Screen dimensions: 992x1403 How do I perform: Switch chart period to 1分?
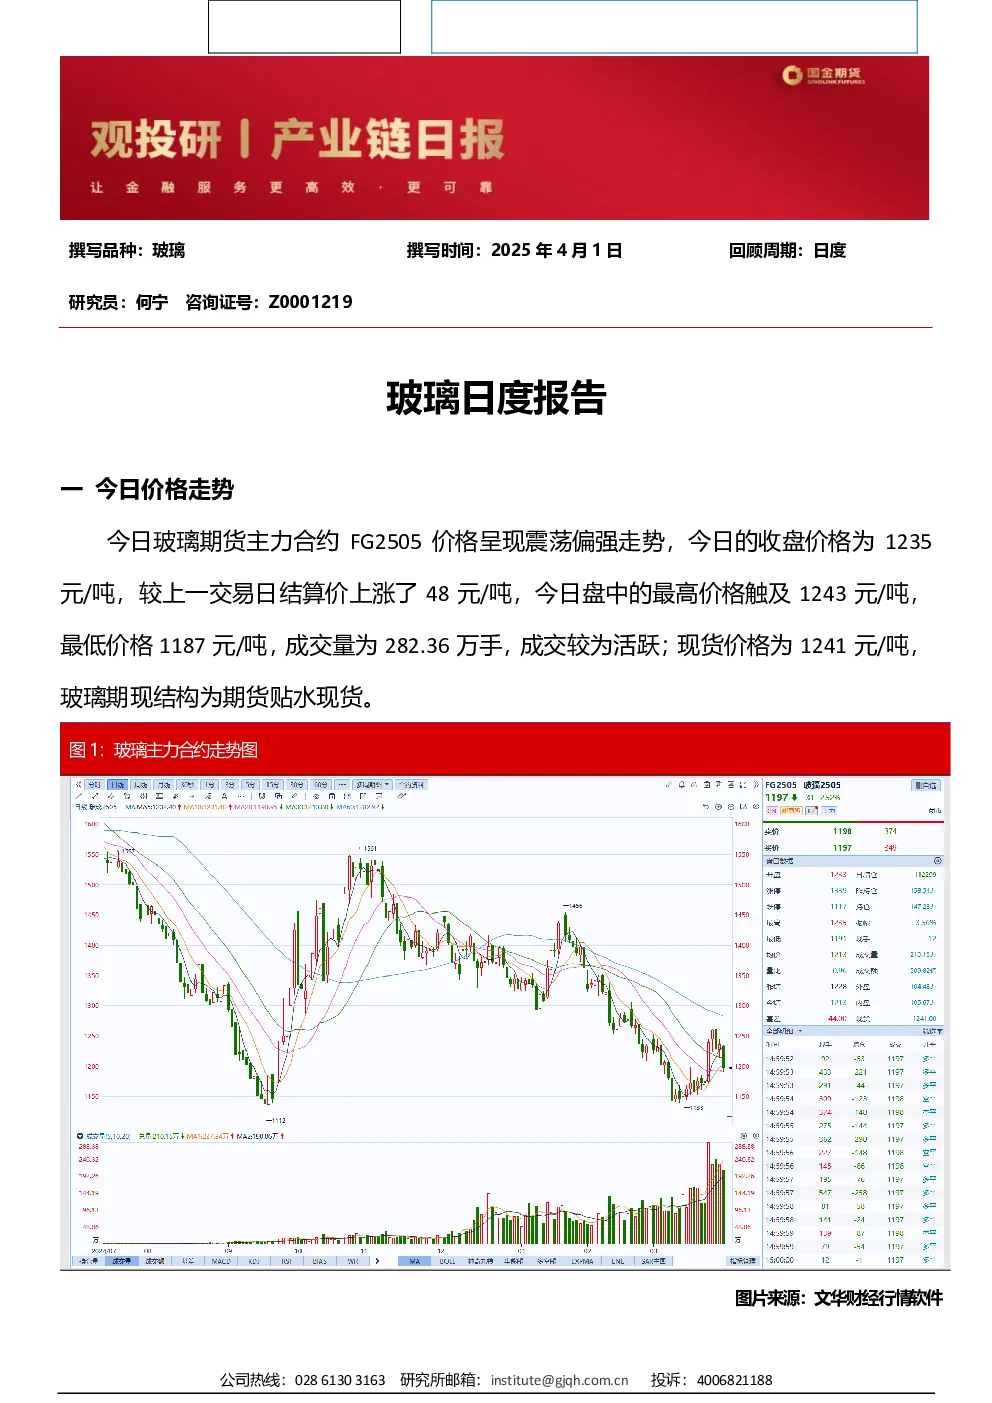click(209, 785)
